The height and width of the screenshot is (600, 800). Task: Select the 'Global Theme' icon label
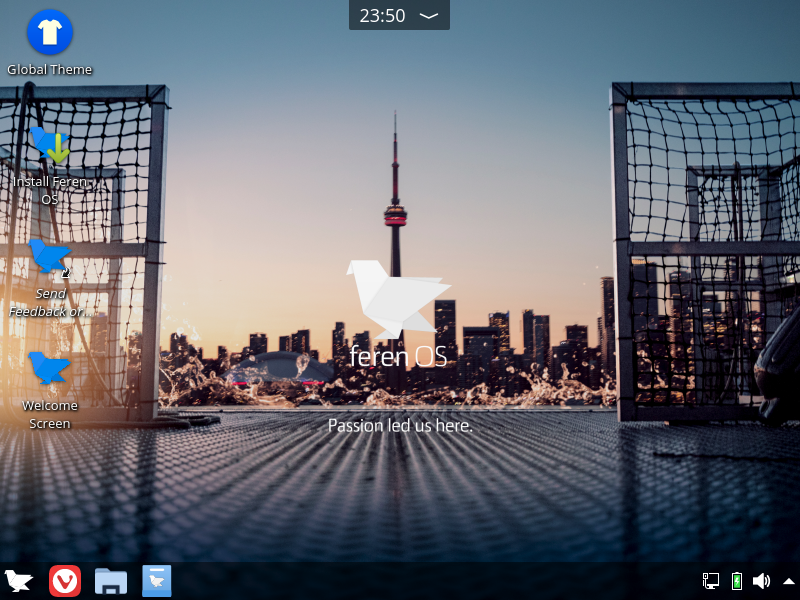(x=49, y=69)
